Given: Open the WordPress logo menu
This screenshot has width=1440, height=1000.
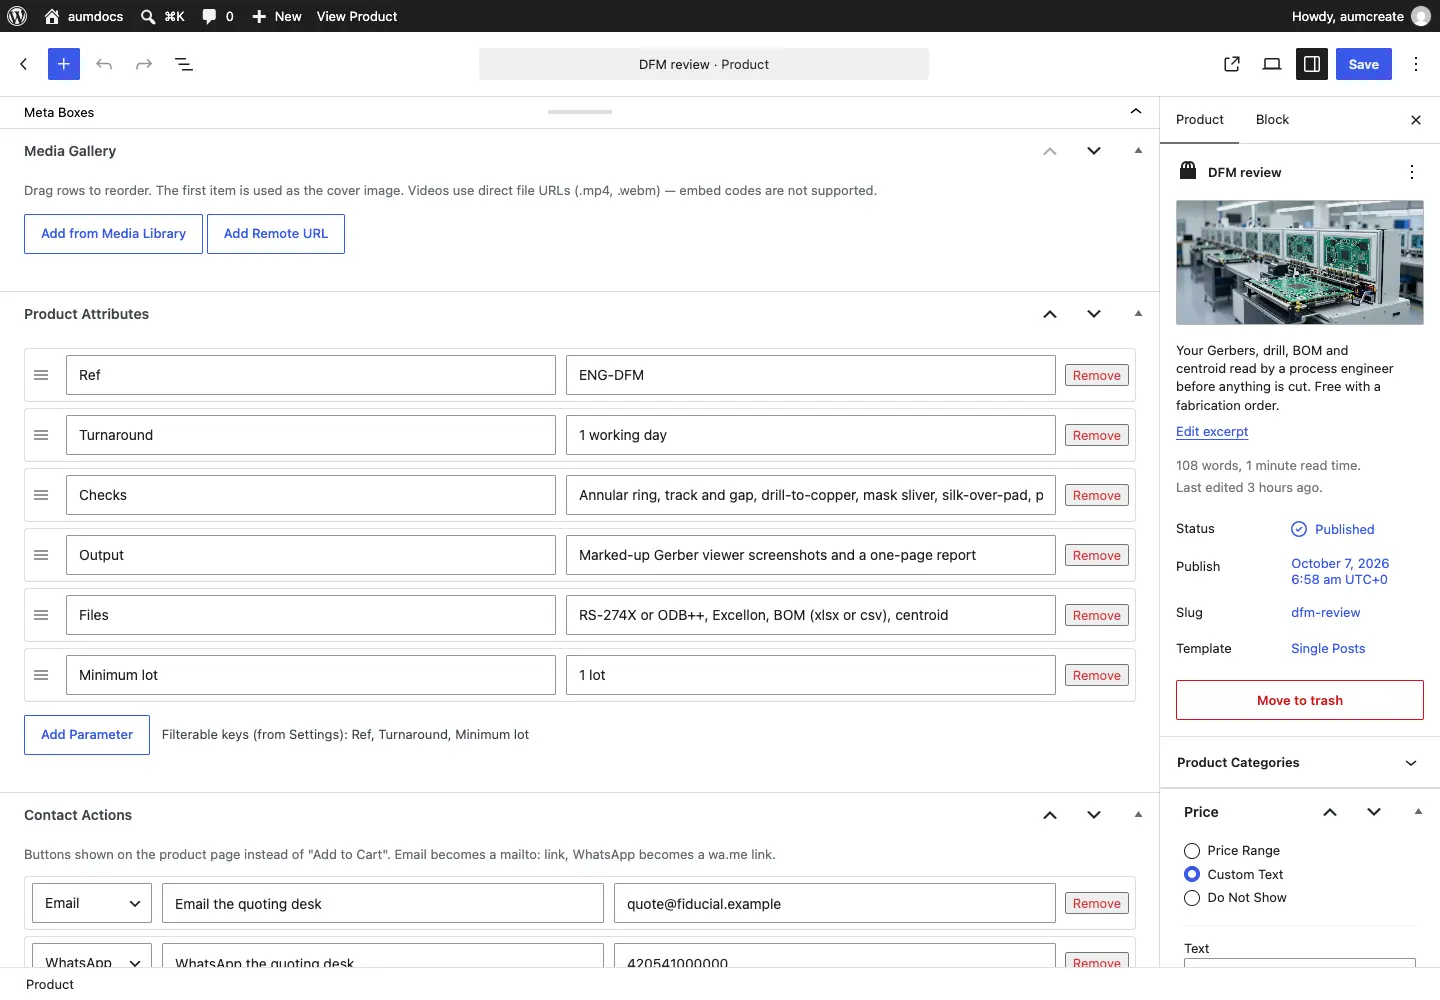Looking at the screenshot, I should 17,16.
